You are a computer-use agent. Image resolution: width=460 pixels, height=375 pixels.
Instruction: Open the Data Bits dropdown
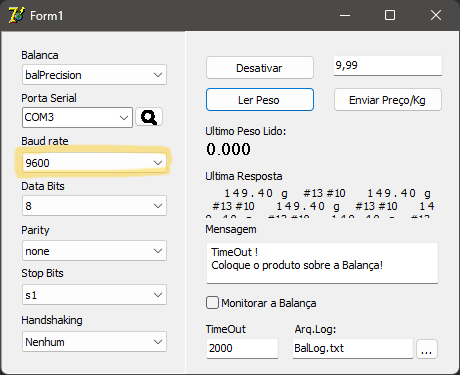[94, 206]
